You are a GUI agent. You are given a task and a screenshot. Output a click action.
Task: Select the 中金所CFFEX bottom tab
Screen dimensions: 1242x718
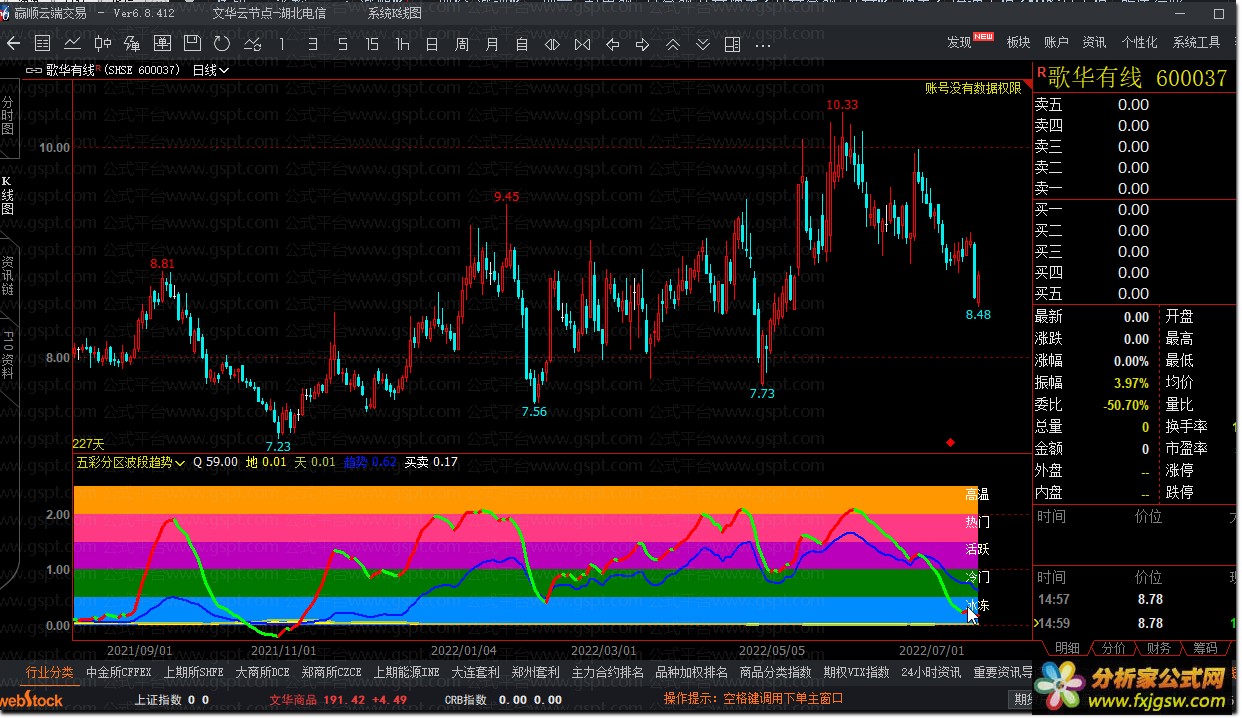pyautogui.click(x=119, y=672)
